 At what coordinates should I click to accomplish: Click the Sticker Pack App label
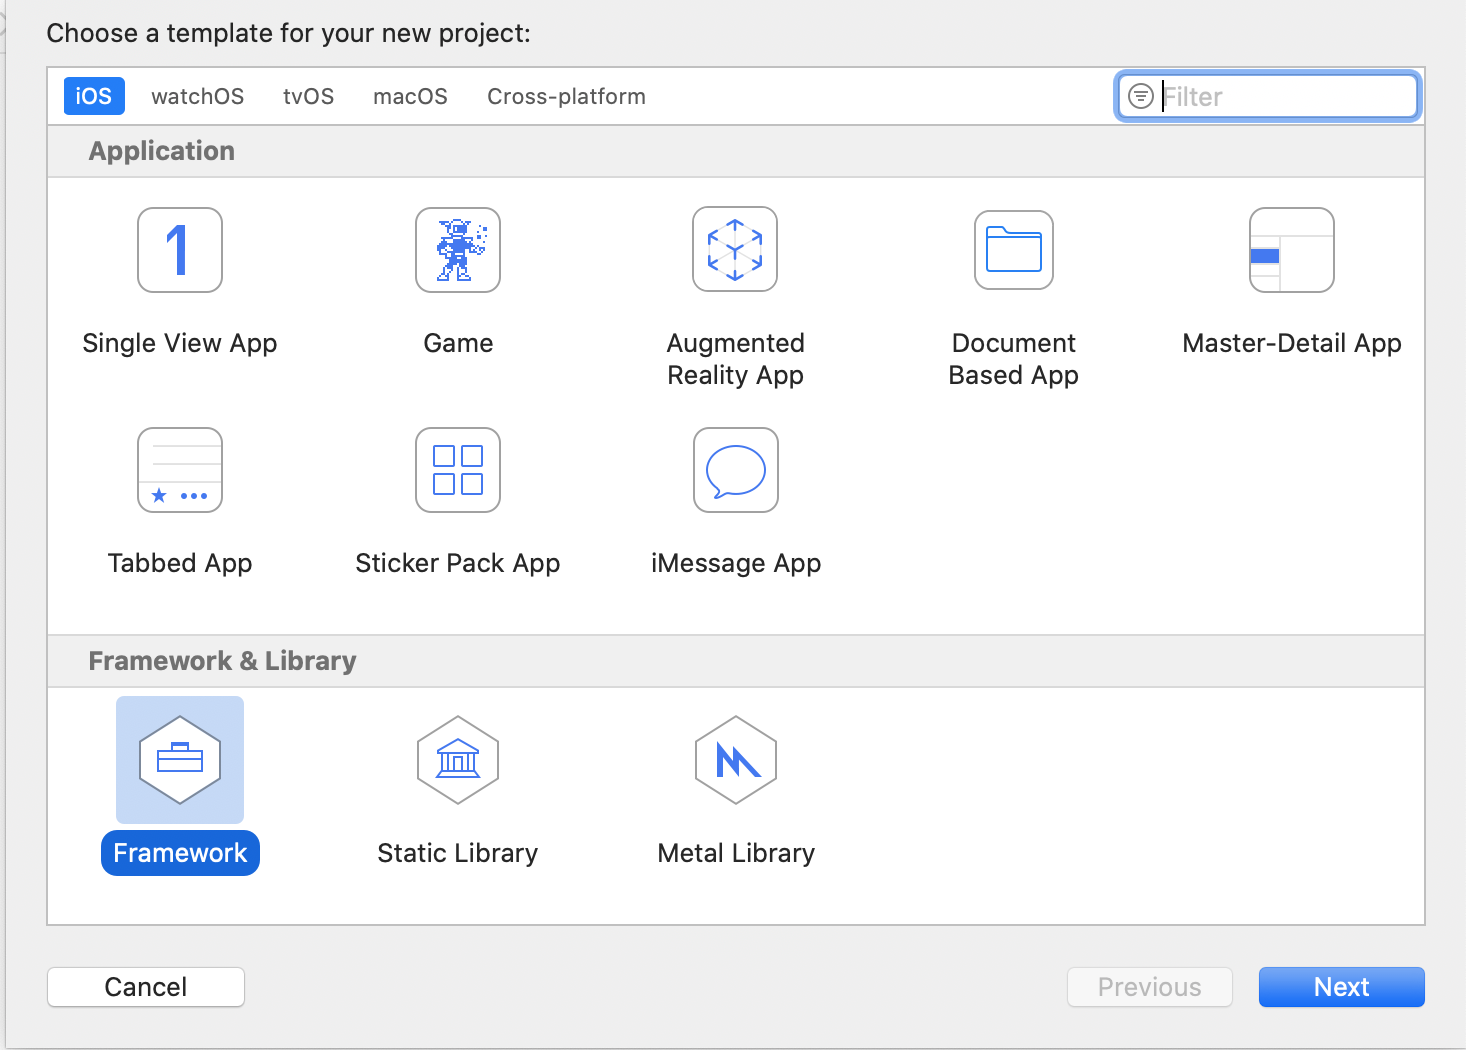[x=458, y=563]
